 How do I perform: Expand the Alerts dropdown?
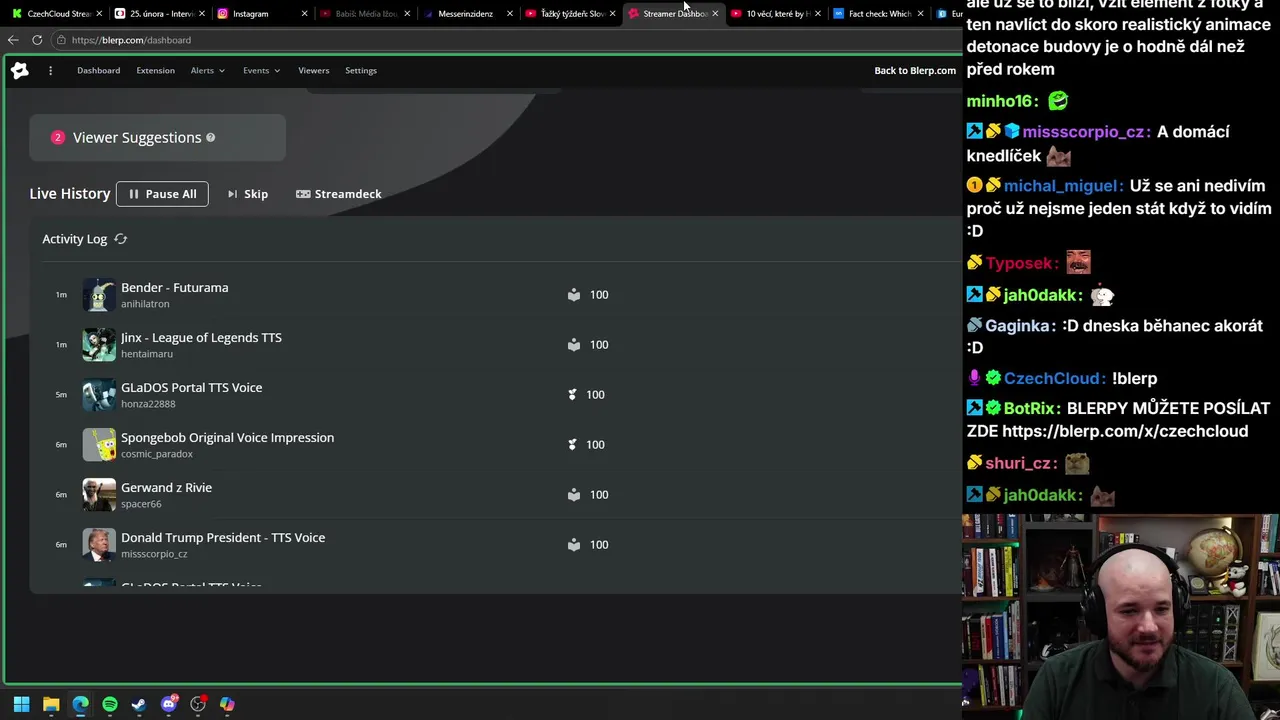[208, 70]
